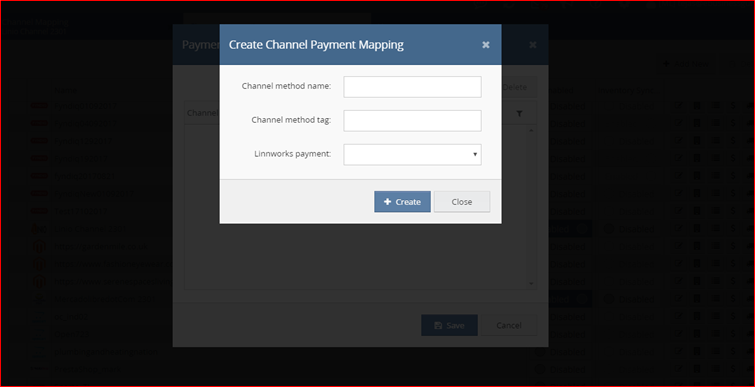Click the Name column header

(x=65, y=90)
